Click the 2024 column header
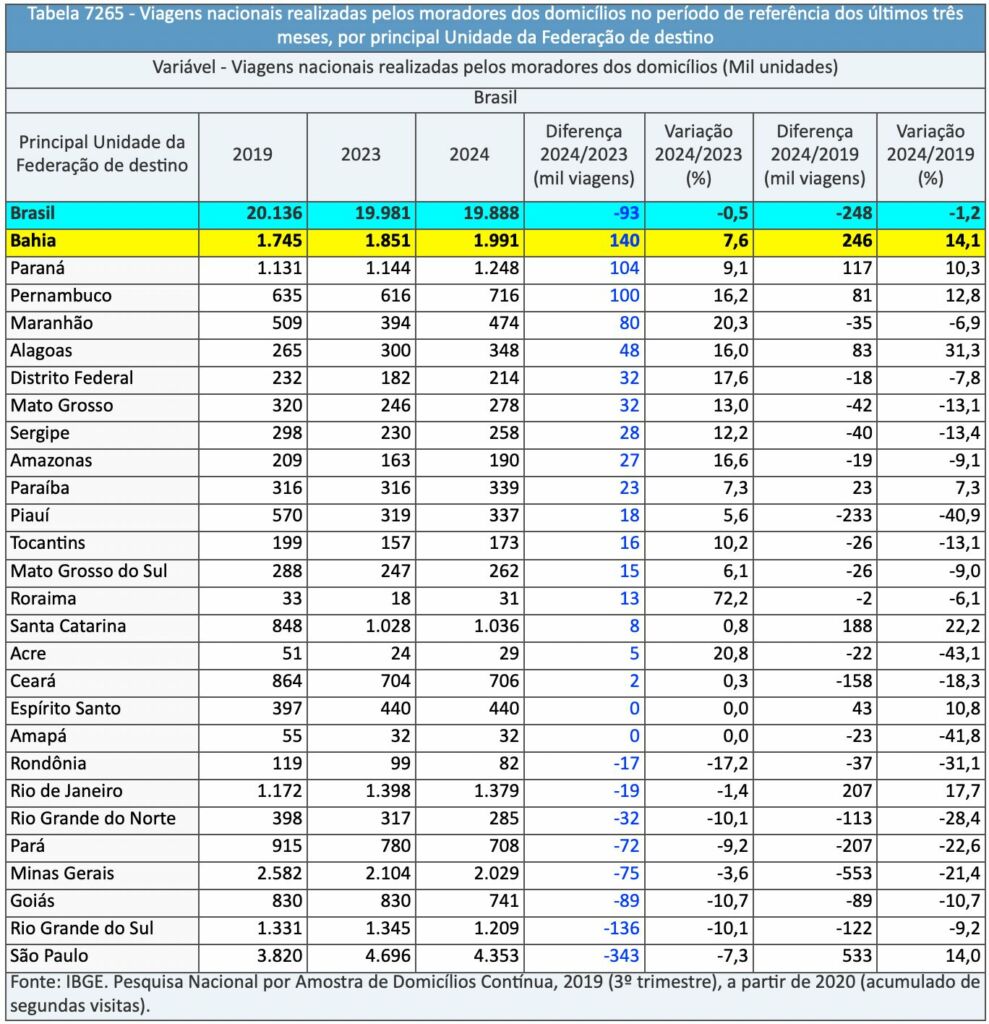 (469, 155)
